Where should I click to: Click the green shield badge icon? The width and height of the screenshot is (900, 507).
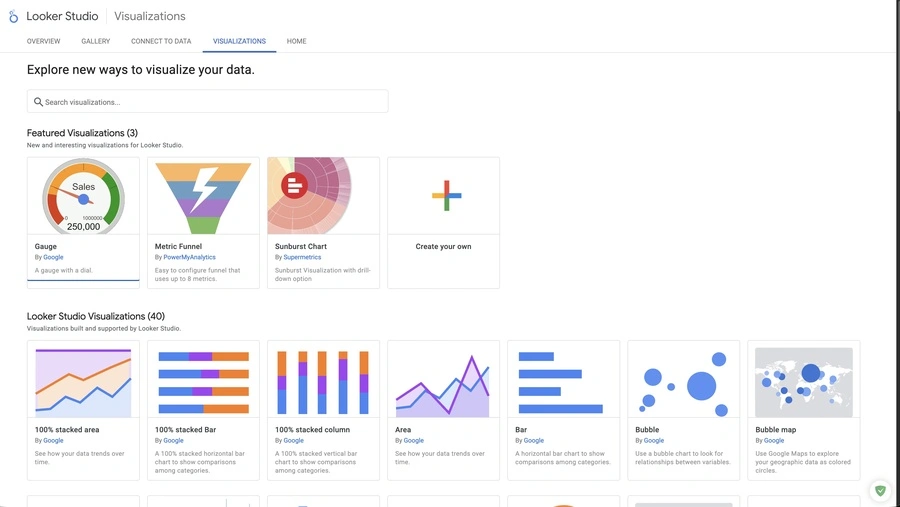880,491
